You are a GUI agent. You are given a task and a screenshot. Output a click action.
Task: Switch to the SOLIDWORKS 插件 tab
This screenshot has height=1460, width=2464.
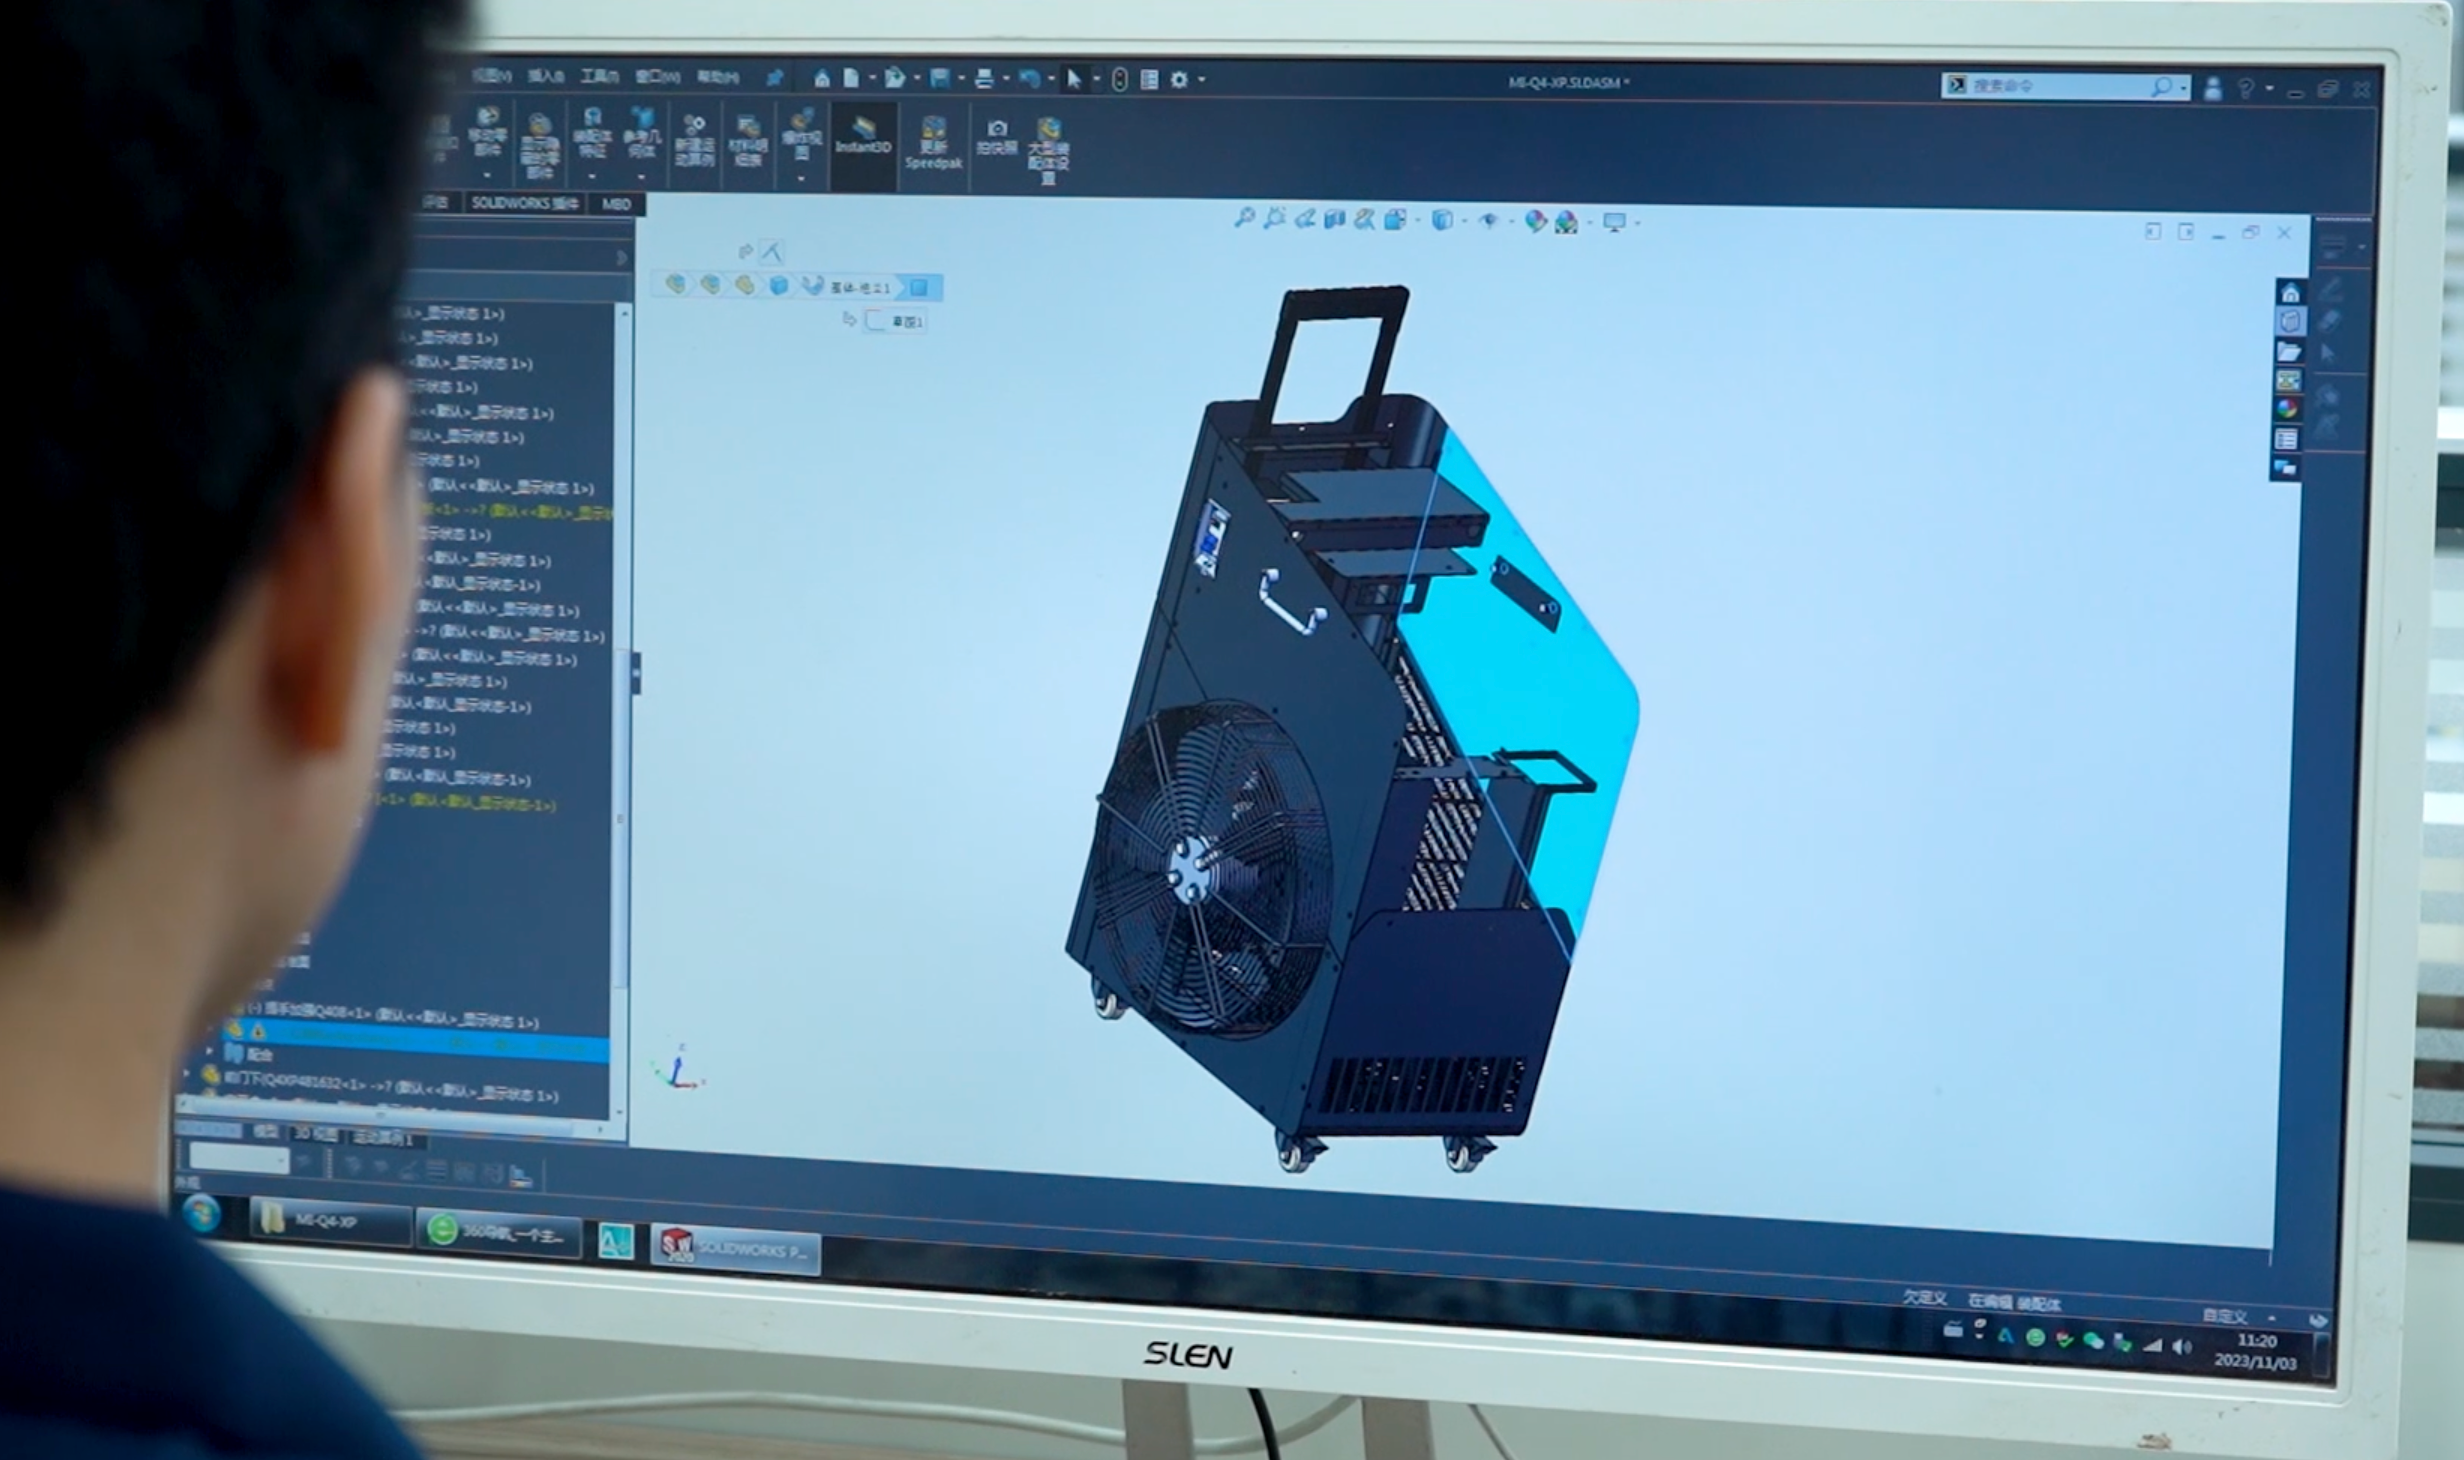coord(524,203)
